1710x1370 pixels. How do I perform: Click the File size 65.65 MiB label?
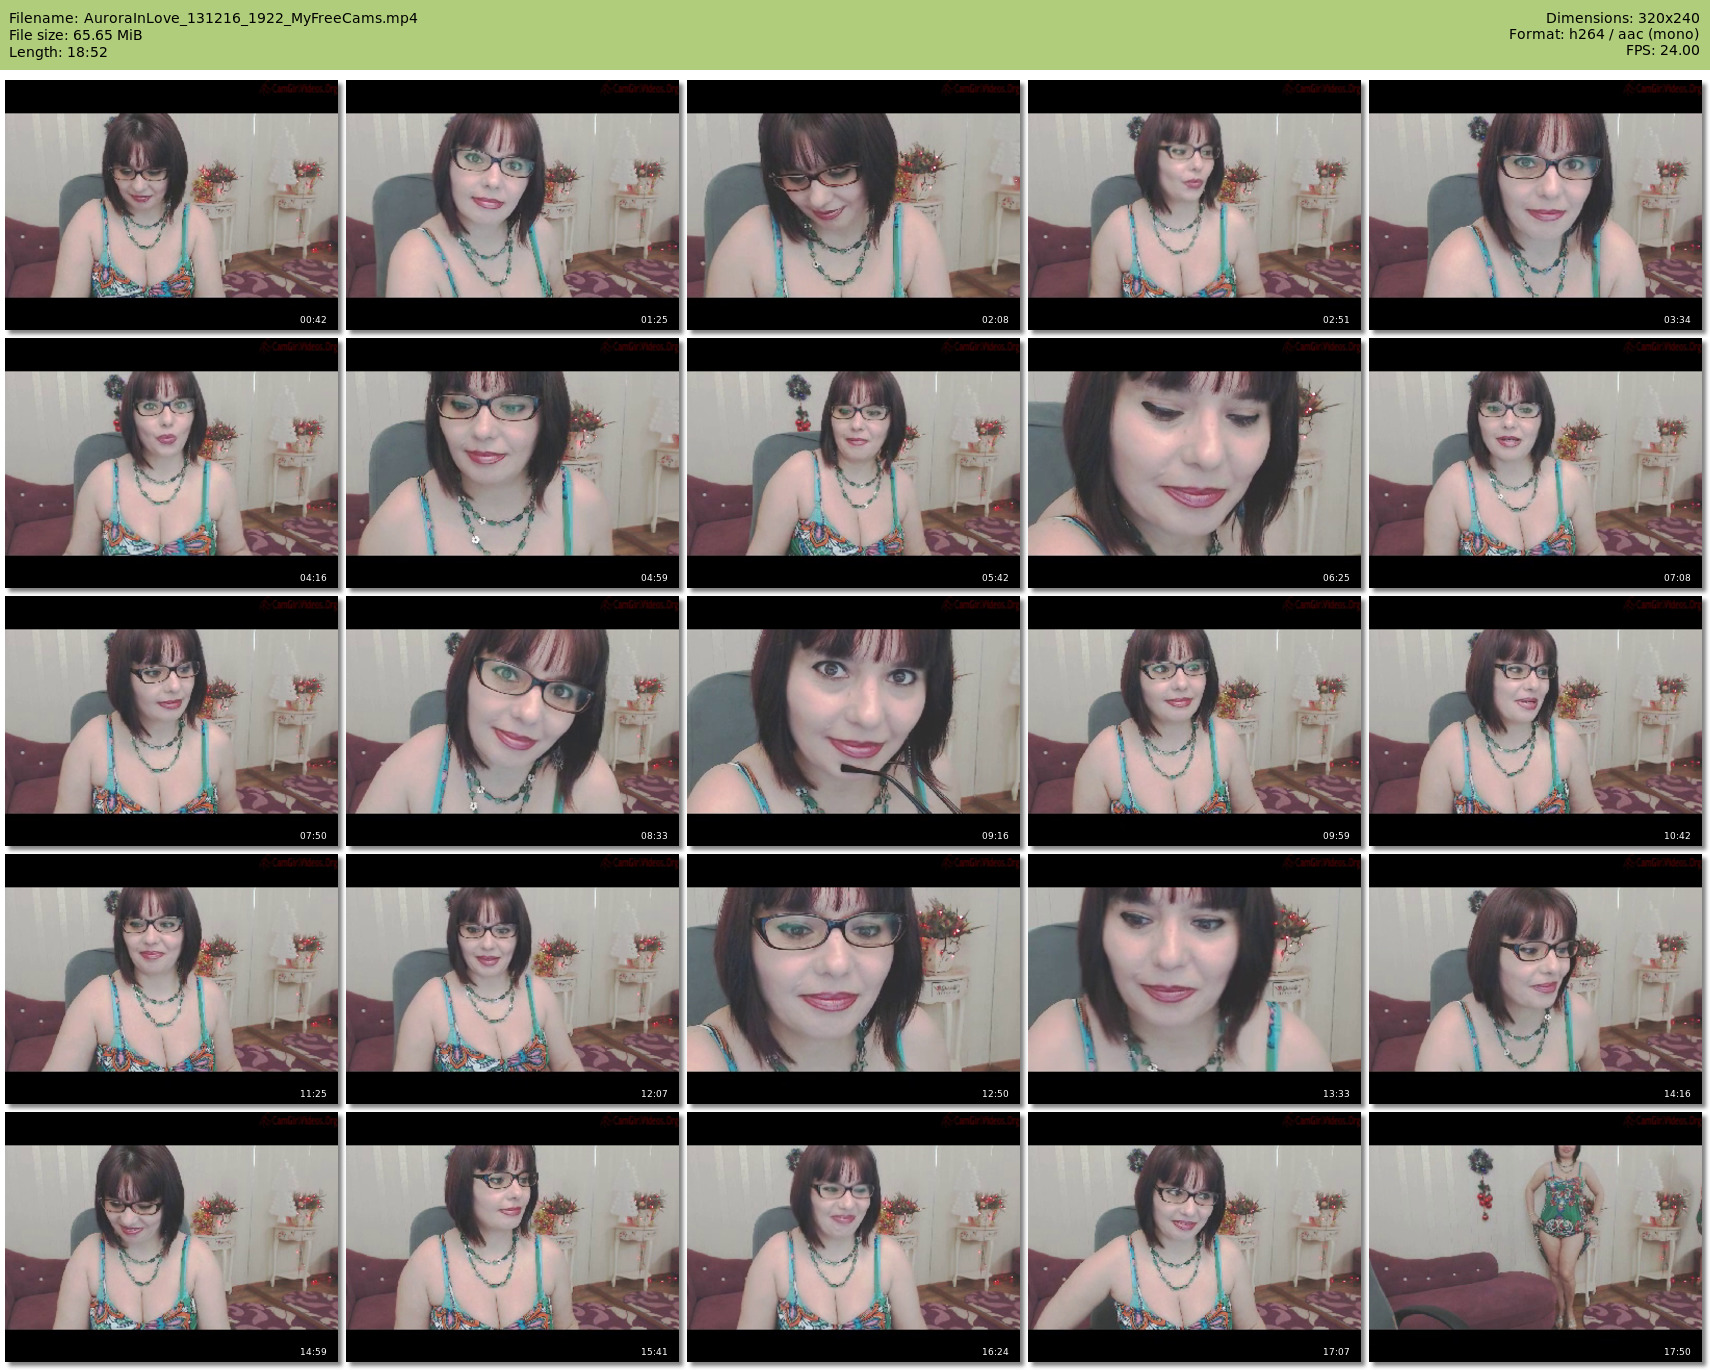[76, 35]
